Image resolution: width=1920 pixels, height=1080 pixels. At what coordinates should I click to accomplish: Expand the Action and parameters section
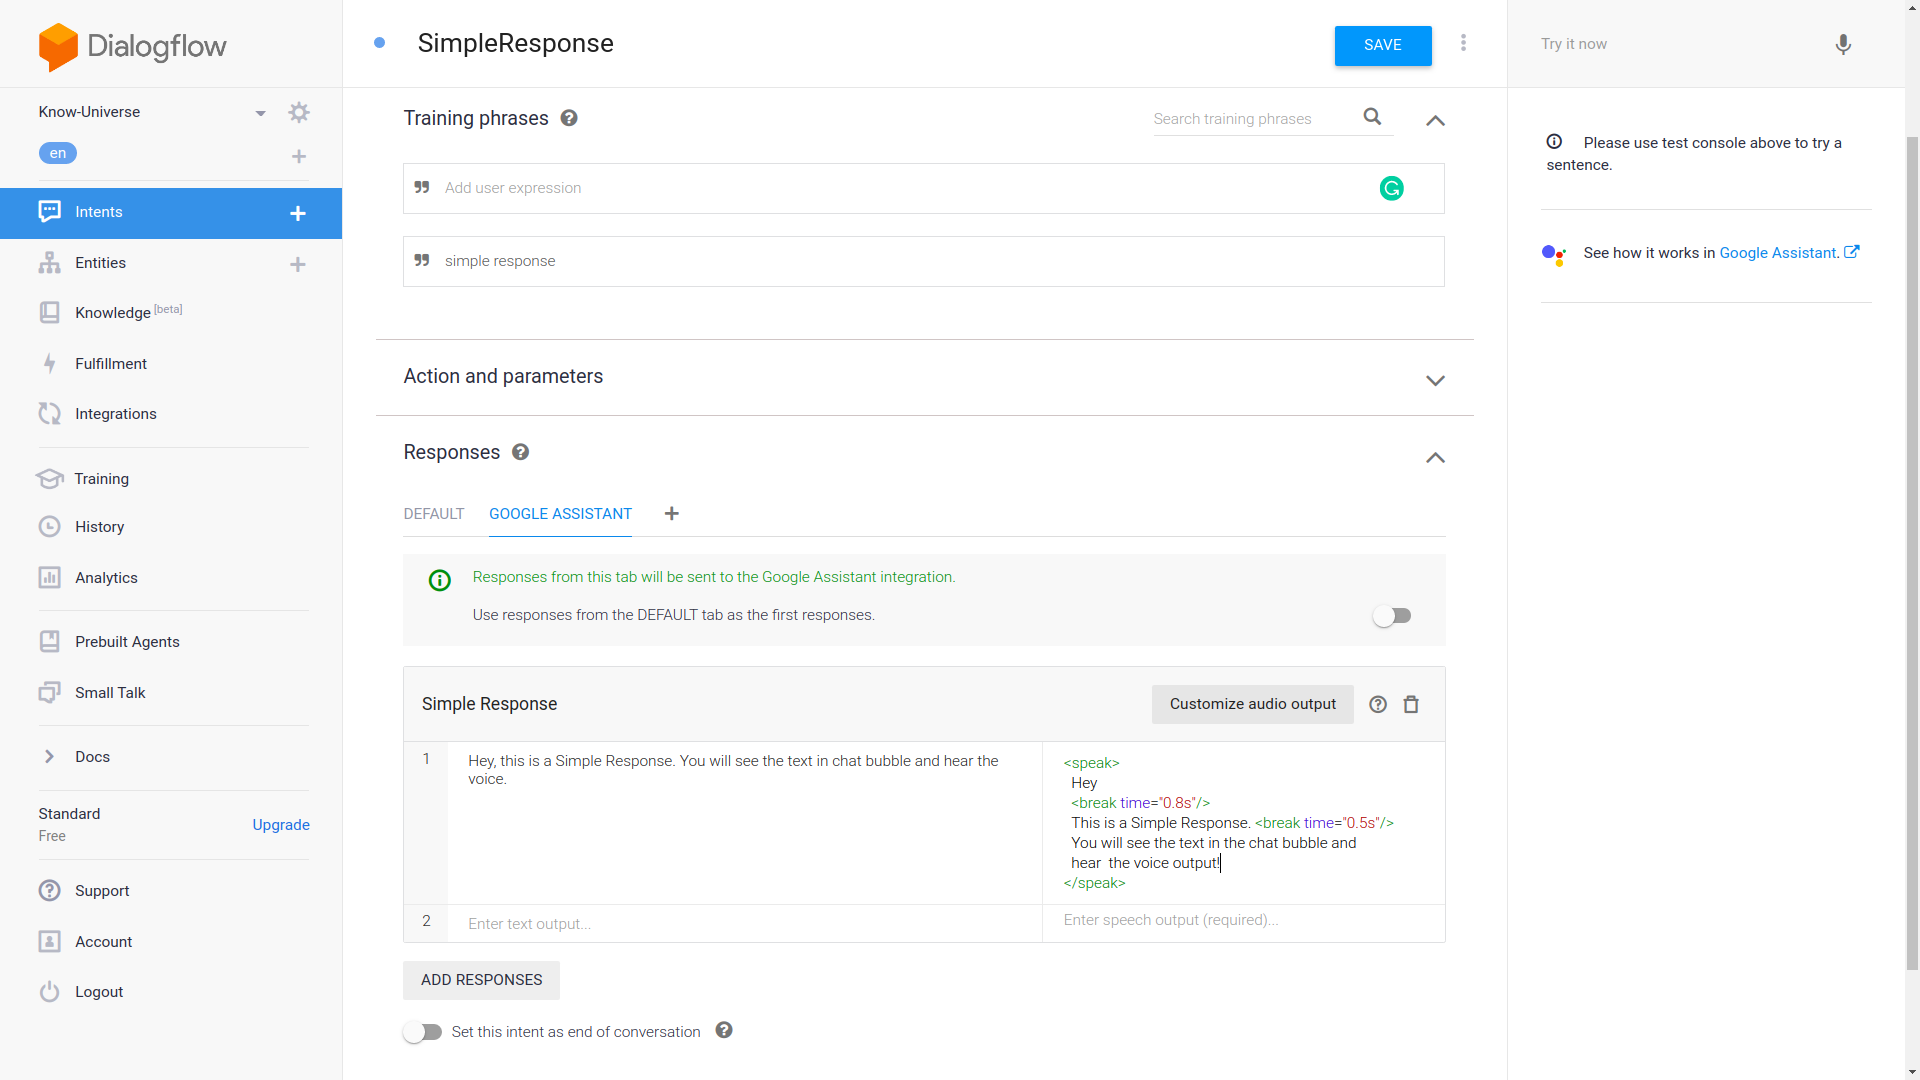pos(1435,380)
